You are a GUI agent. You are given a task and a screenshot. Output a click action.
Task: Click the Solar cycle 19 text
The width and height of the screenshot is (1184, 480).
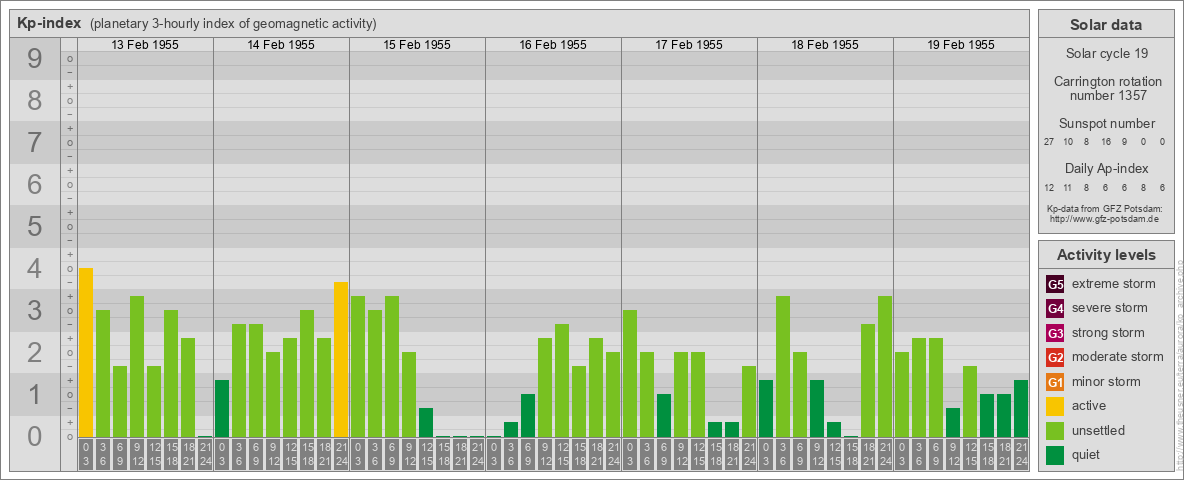click(x=1106, y=54)
